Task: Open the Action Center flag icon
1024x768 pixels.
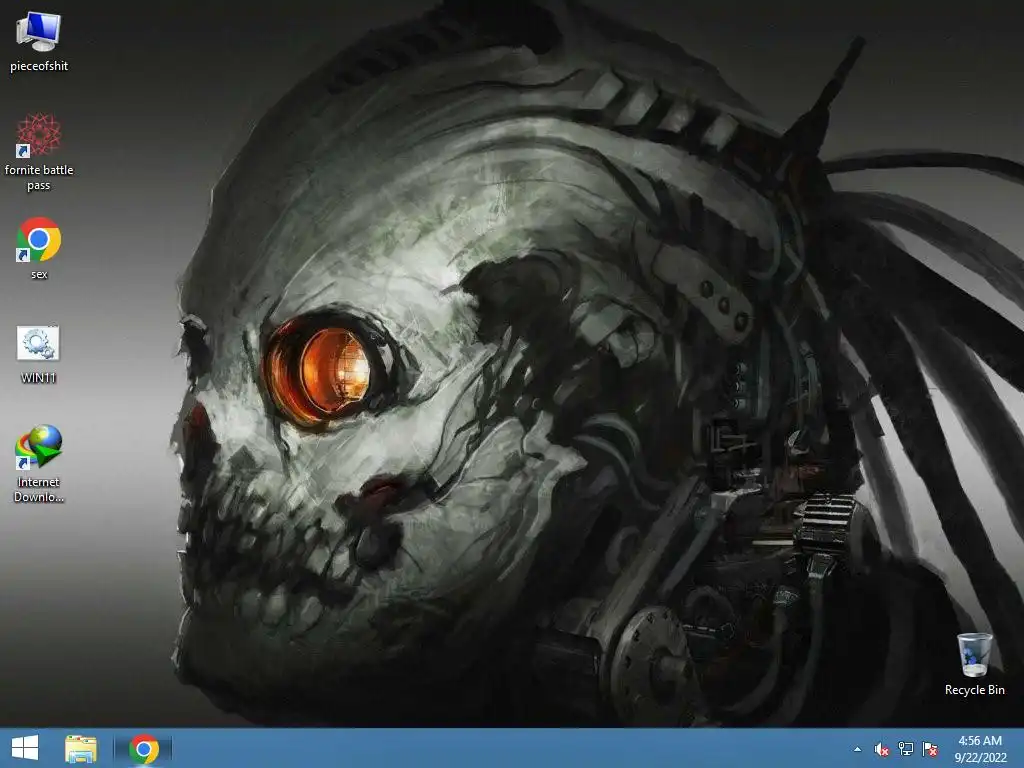Action: (930, 749)
